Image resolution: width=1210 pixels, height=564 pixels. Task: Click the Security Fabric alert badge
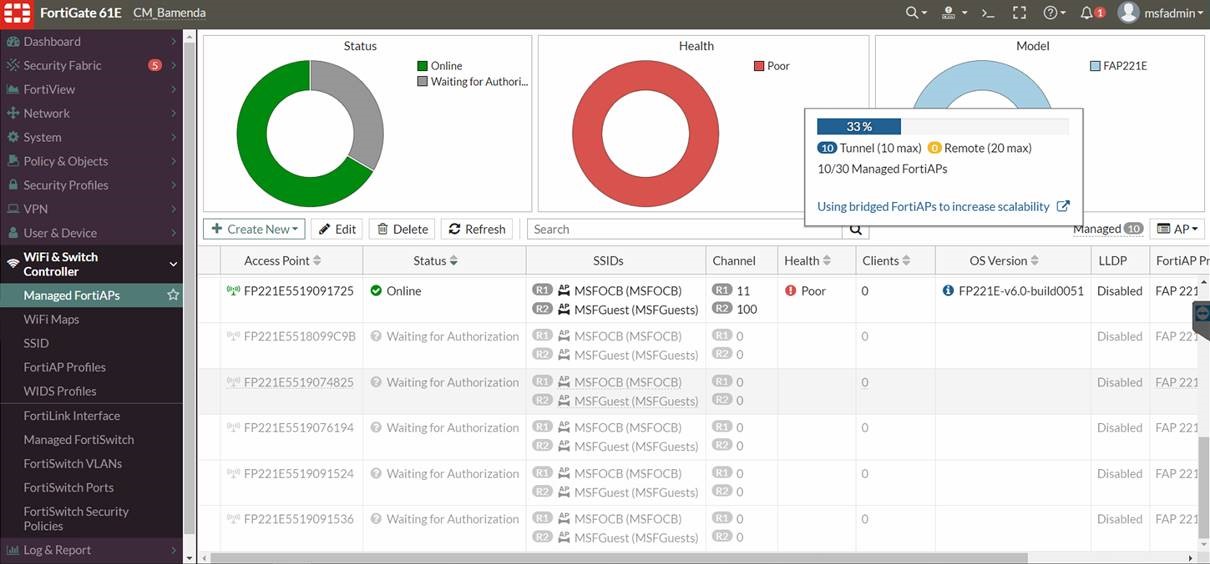155,65
